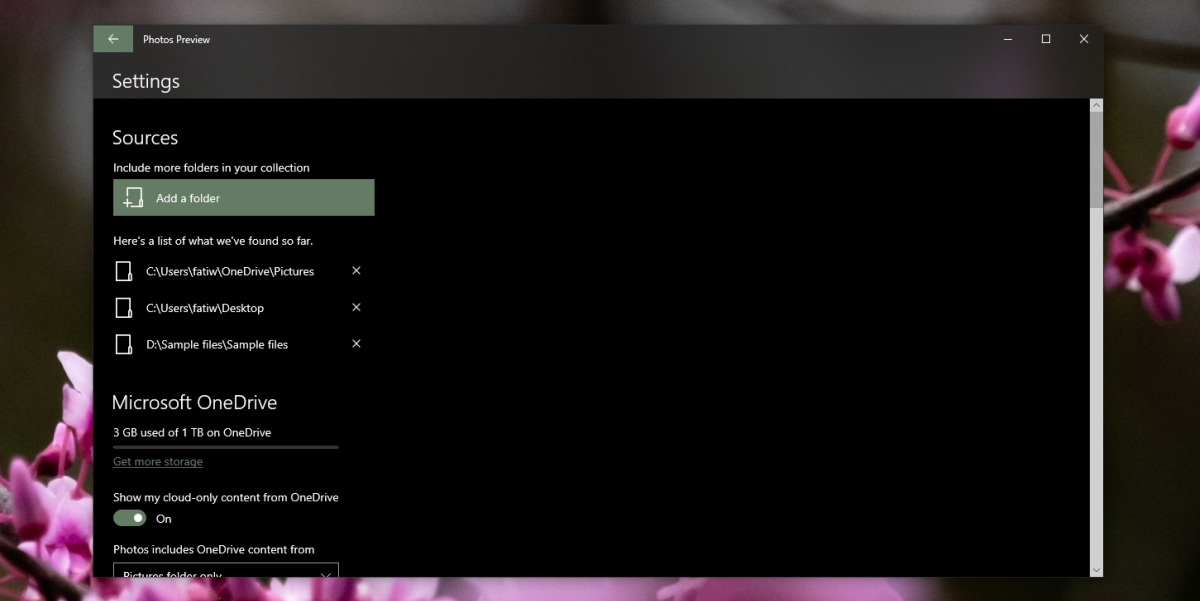Click the scroll down arrow of the scrollbar
Image resolution: width=1200 pixels, height=601 pixels.
(1096, 570)
